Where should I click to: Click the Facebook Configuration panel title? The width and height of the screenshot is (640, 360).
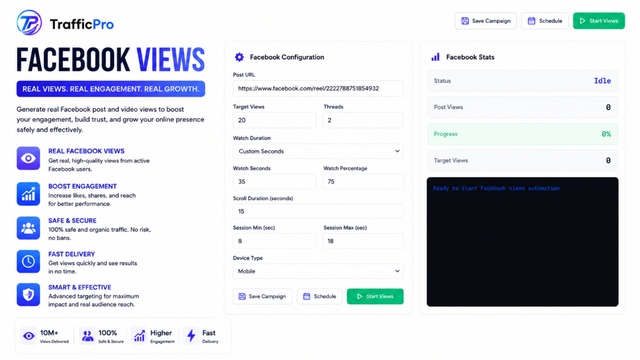pos(287,57)
